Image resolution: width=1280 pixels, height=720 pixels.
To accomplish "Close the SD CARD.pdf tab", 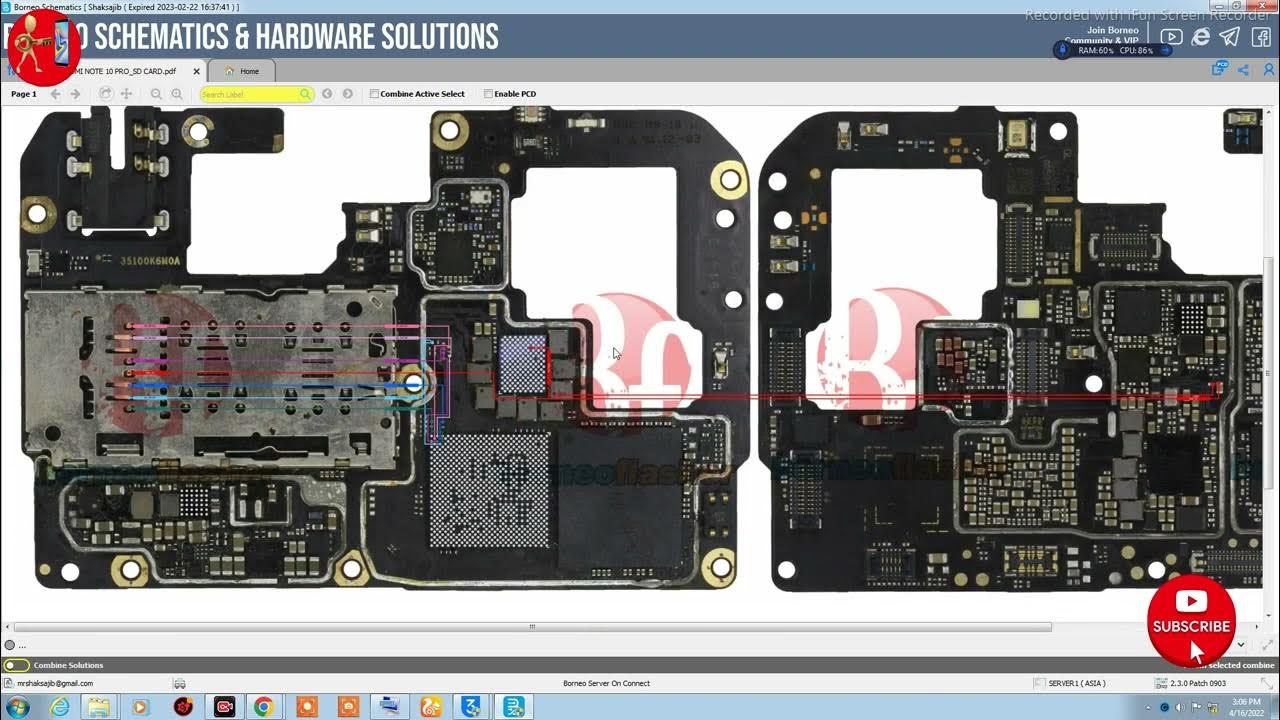I will coord(197,71).
